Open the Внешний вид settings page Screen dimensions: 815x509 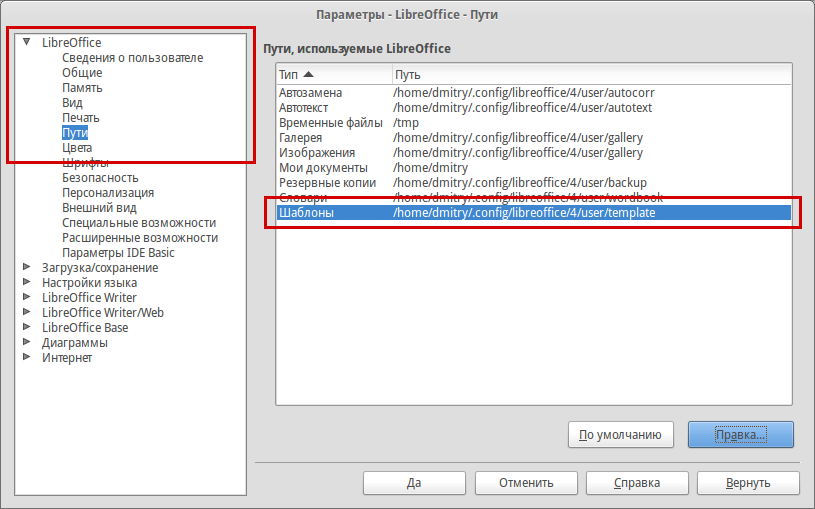click(x=99, y=208)
